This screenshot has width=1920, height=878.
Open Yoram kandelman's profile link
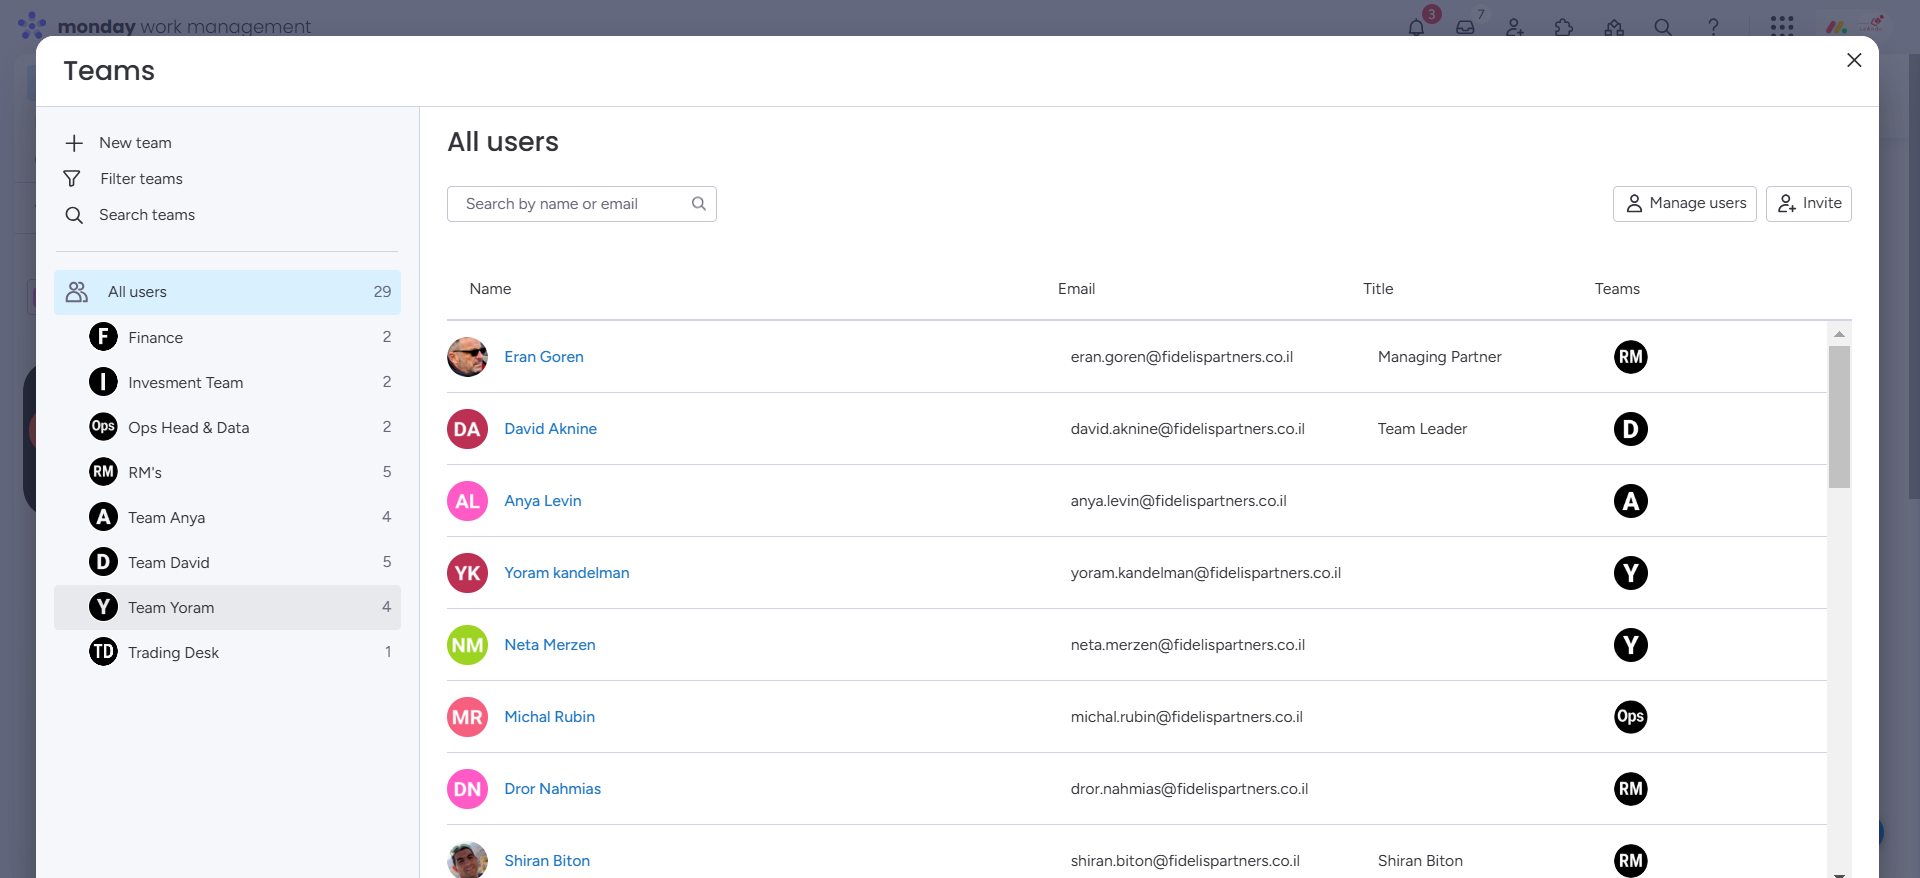tap(566, 573)
